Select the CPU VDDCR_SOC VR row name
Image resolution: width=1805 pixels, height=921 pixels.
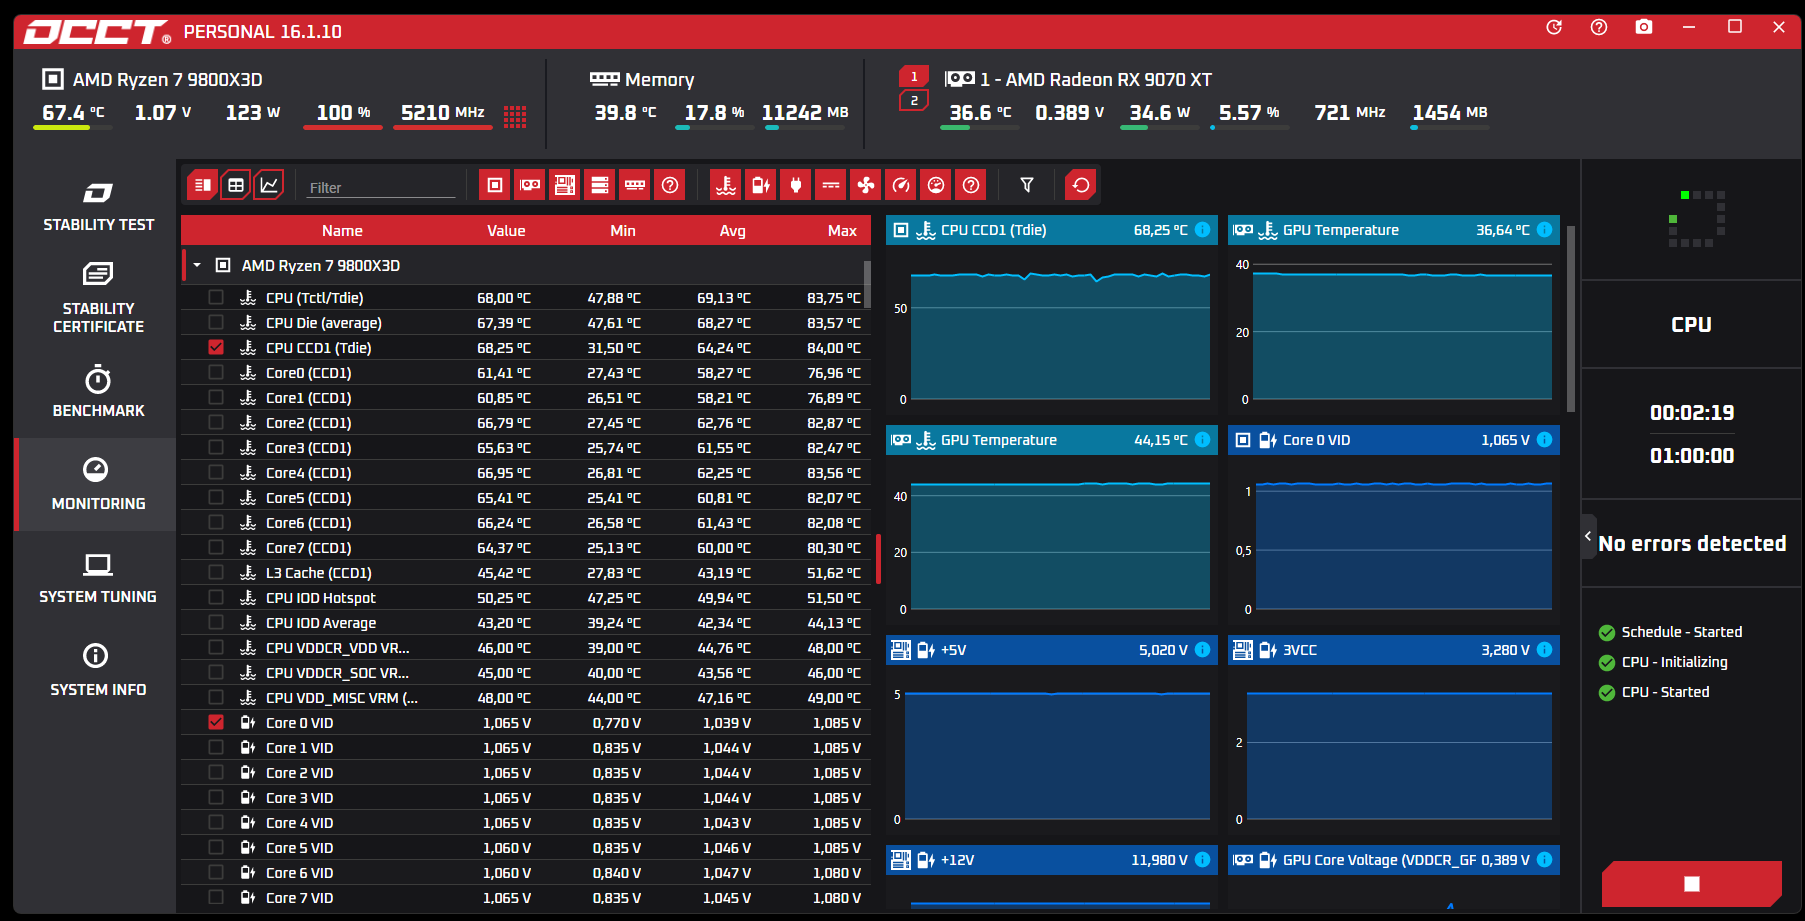(337, 673)
